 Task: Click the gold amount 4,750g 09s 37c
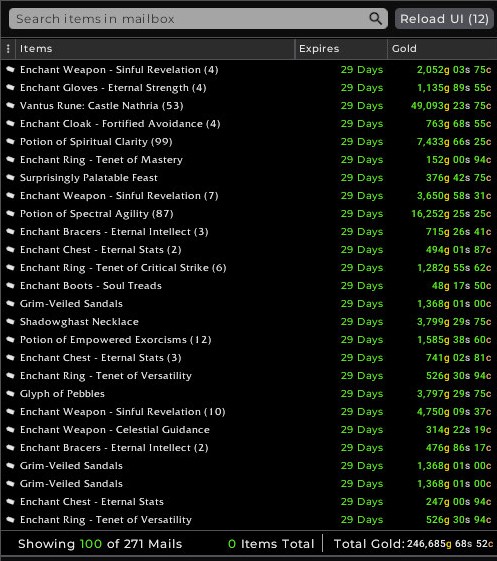(x=454, y=411)
